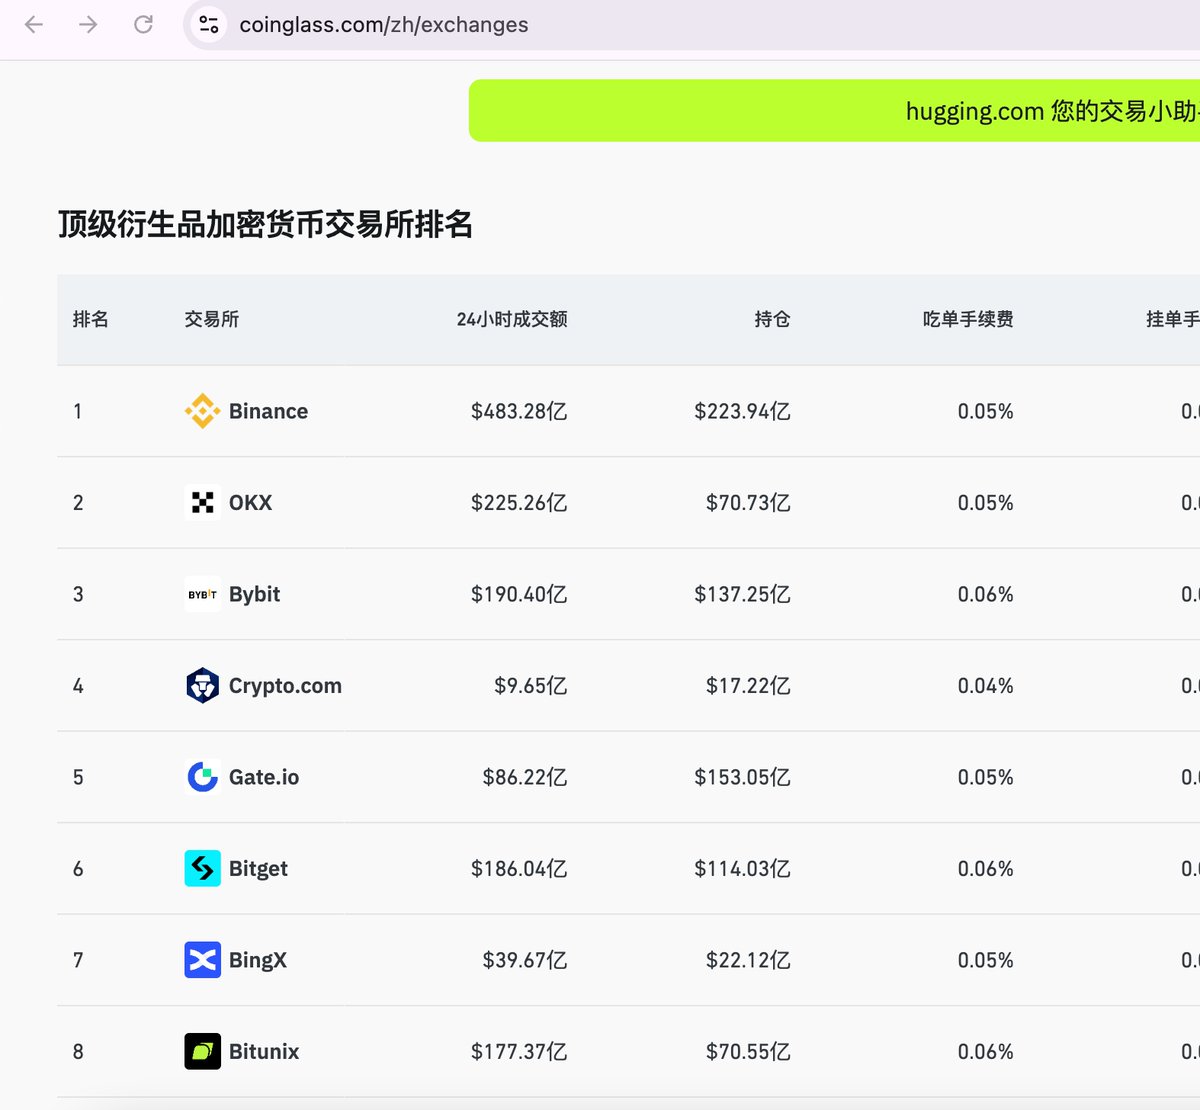The image size is (1200, 1110).
Task: Select OKX open interest $70.73亿
Action: click(748, 503)
